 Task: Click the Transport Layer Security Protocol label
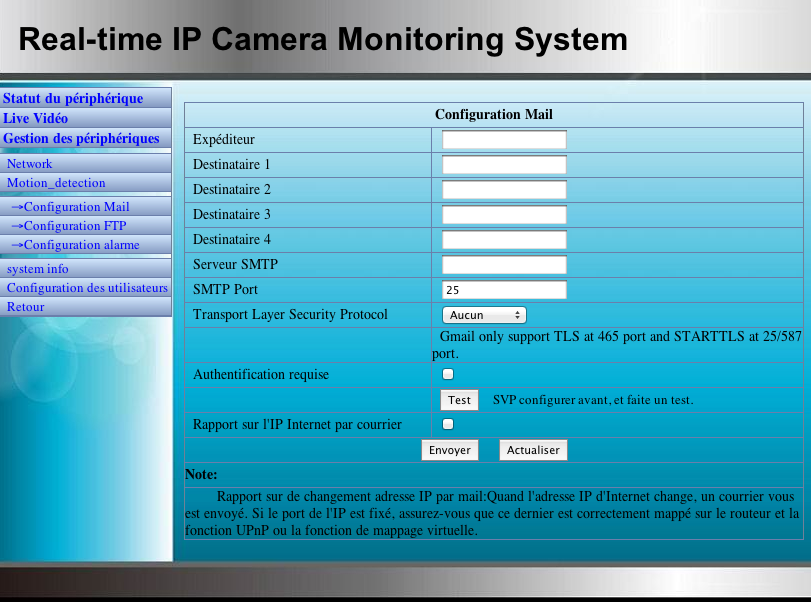tap(290, 314)
